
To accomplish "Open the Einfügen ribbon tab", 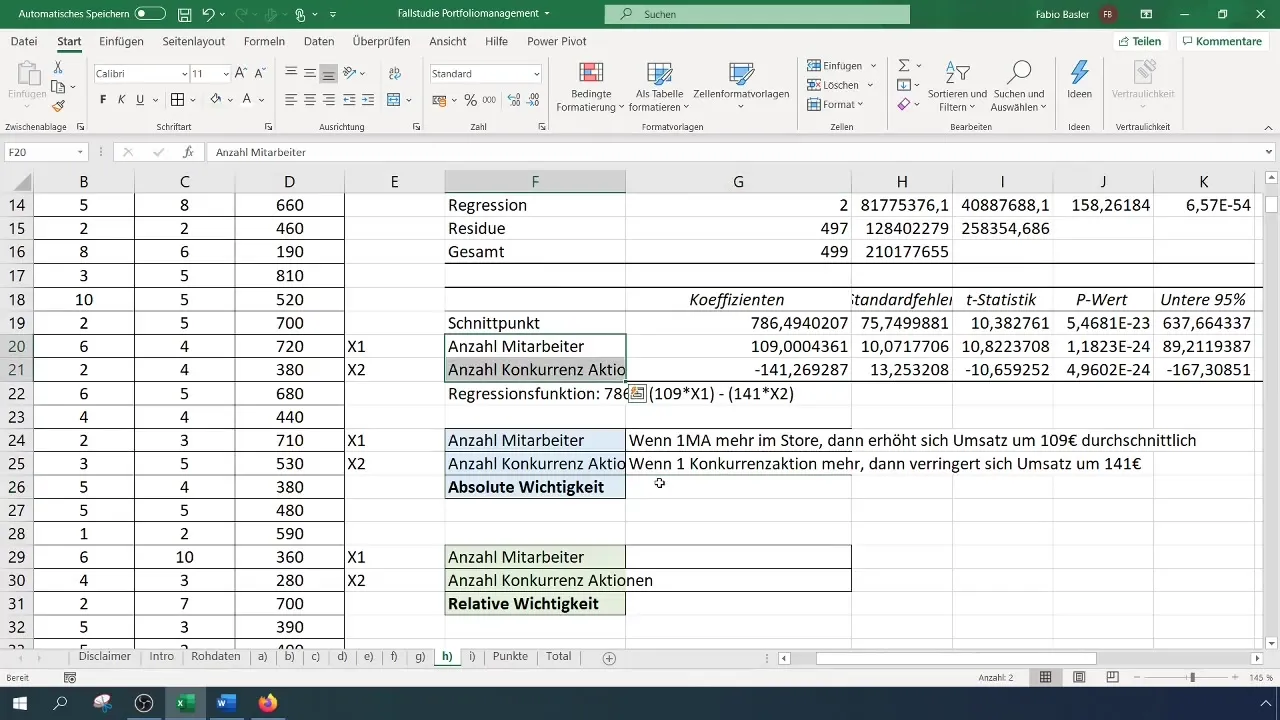I will coord(121,41).
